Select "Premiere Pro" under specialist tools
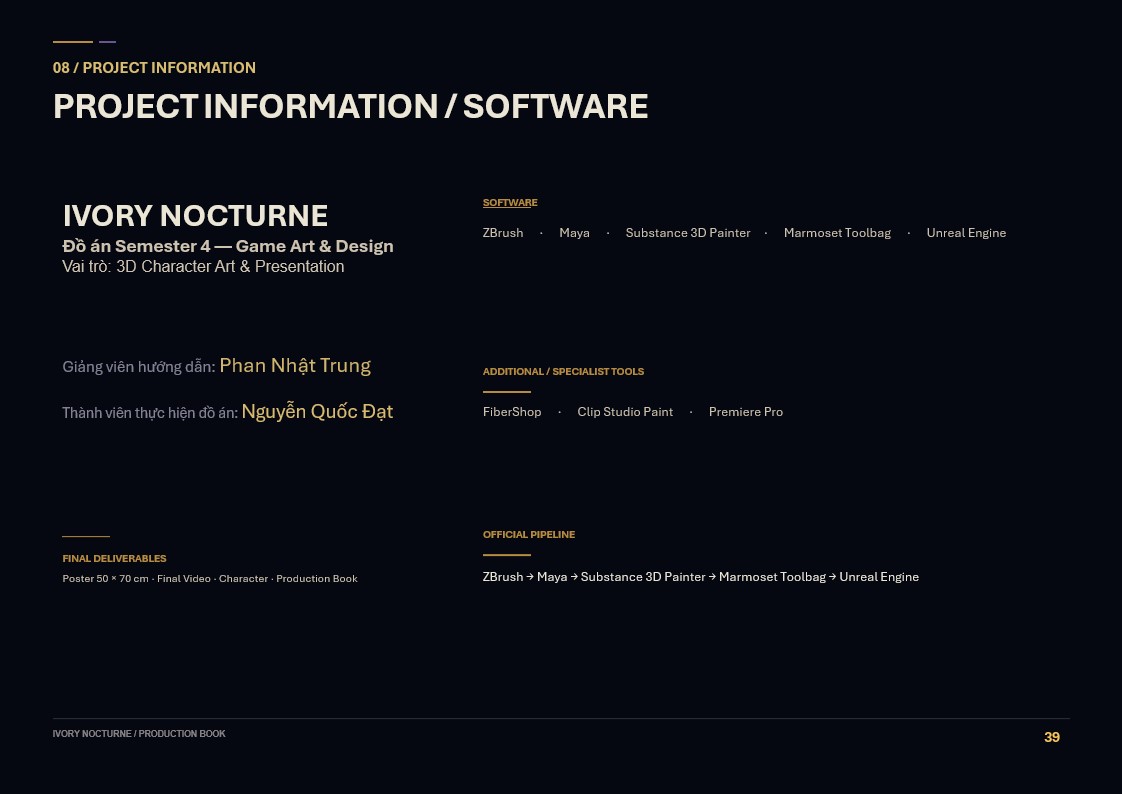The height and width of the screenshot is (794, 1122). (x=746, y=412)
